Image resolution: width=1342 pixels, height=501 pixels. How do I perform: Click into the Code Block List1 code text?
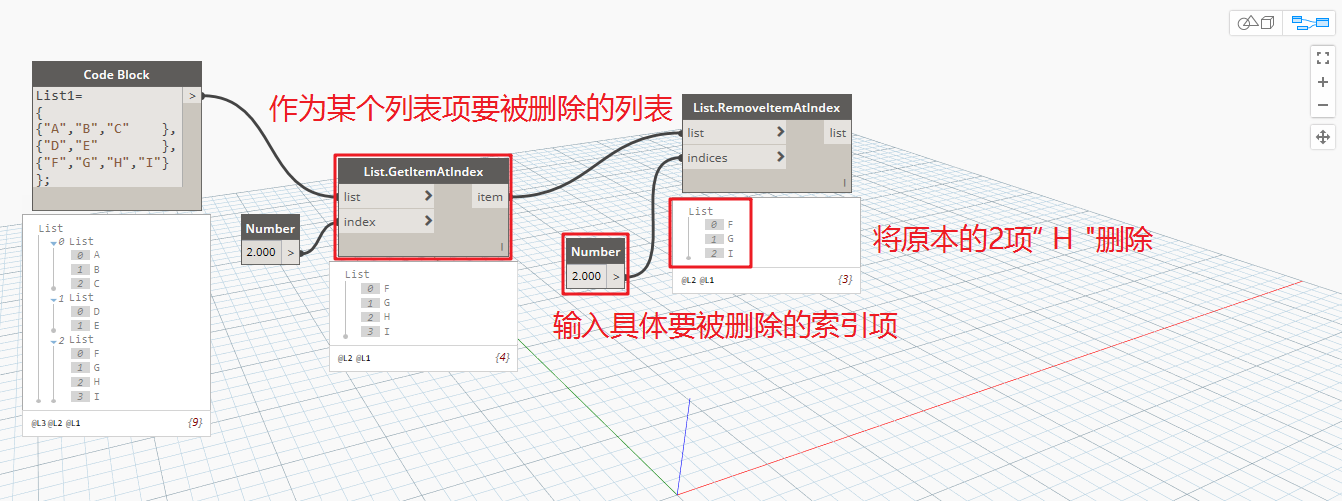click(107, 138)
